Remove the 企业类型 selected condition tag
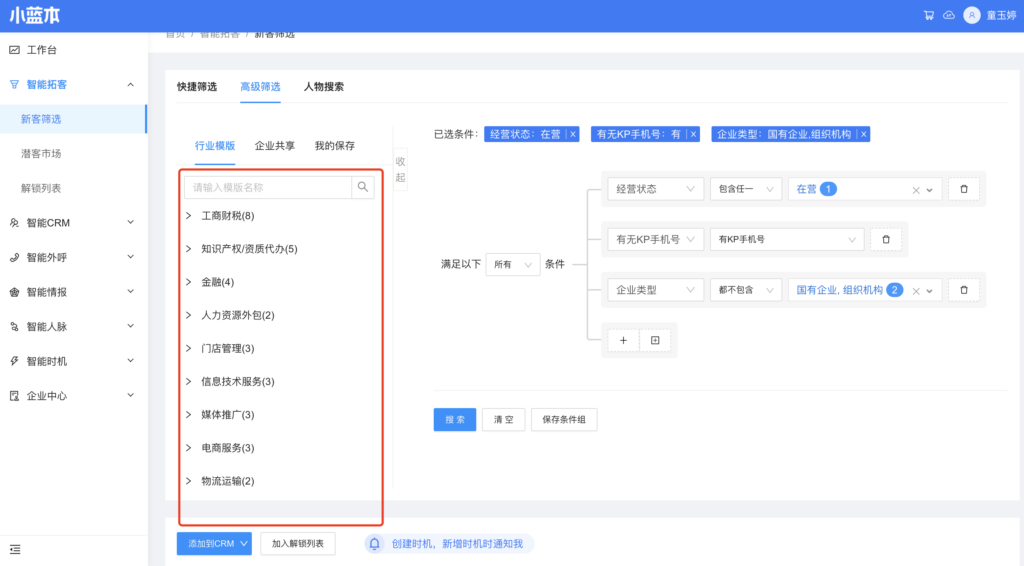This screenshot has height=566, width=1024. click(863, 134)
